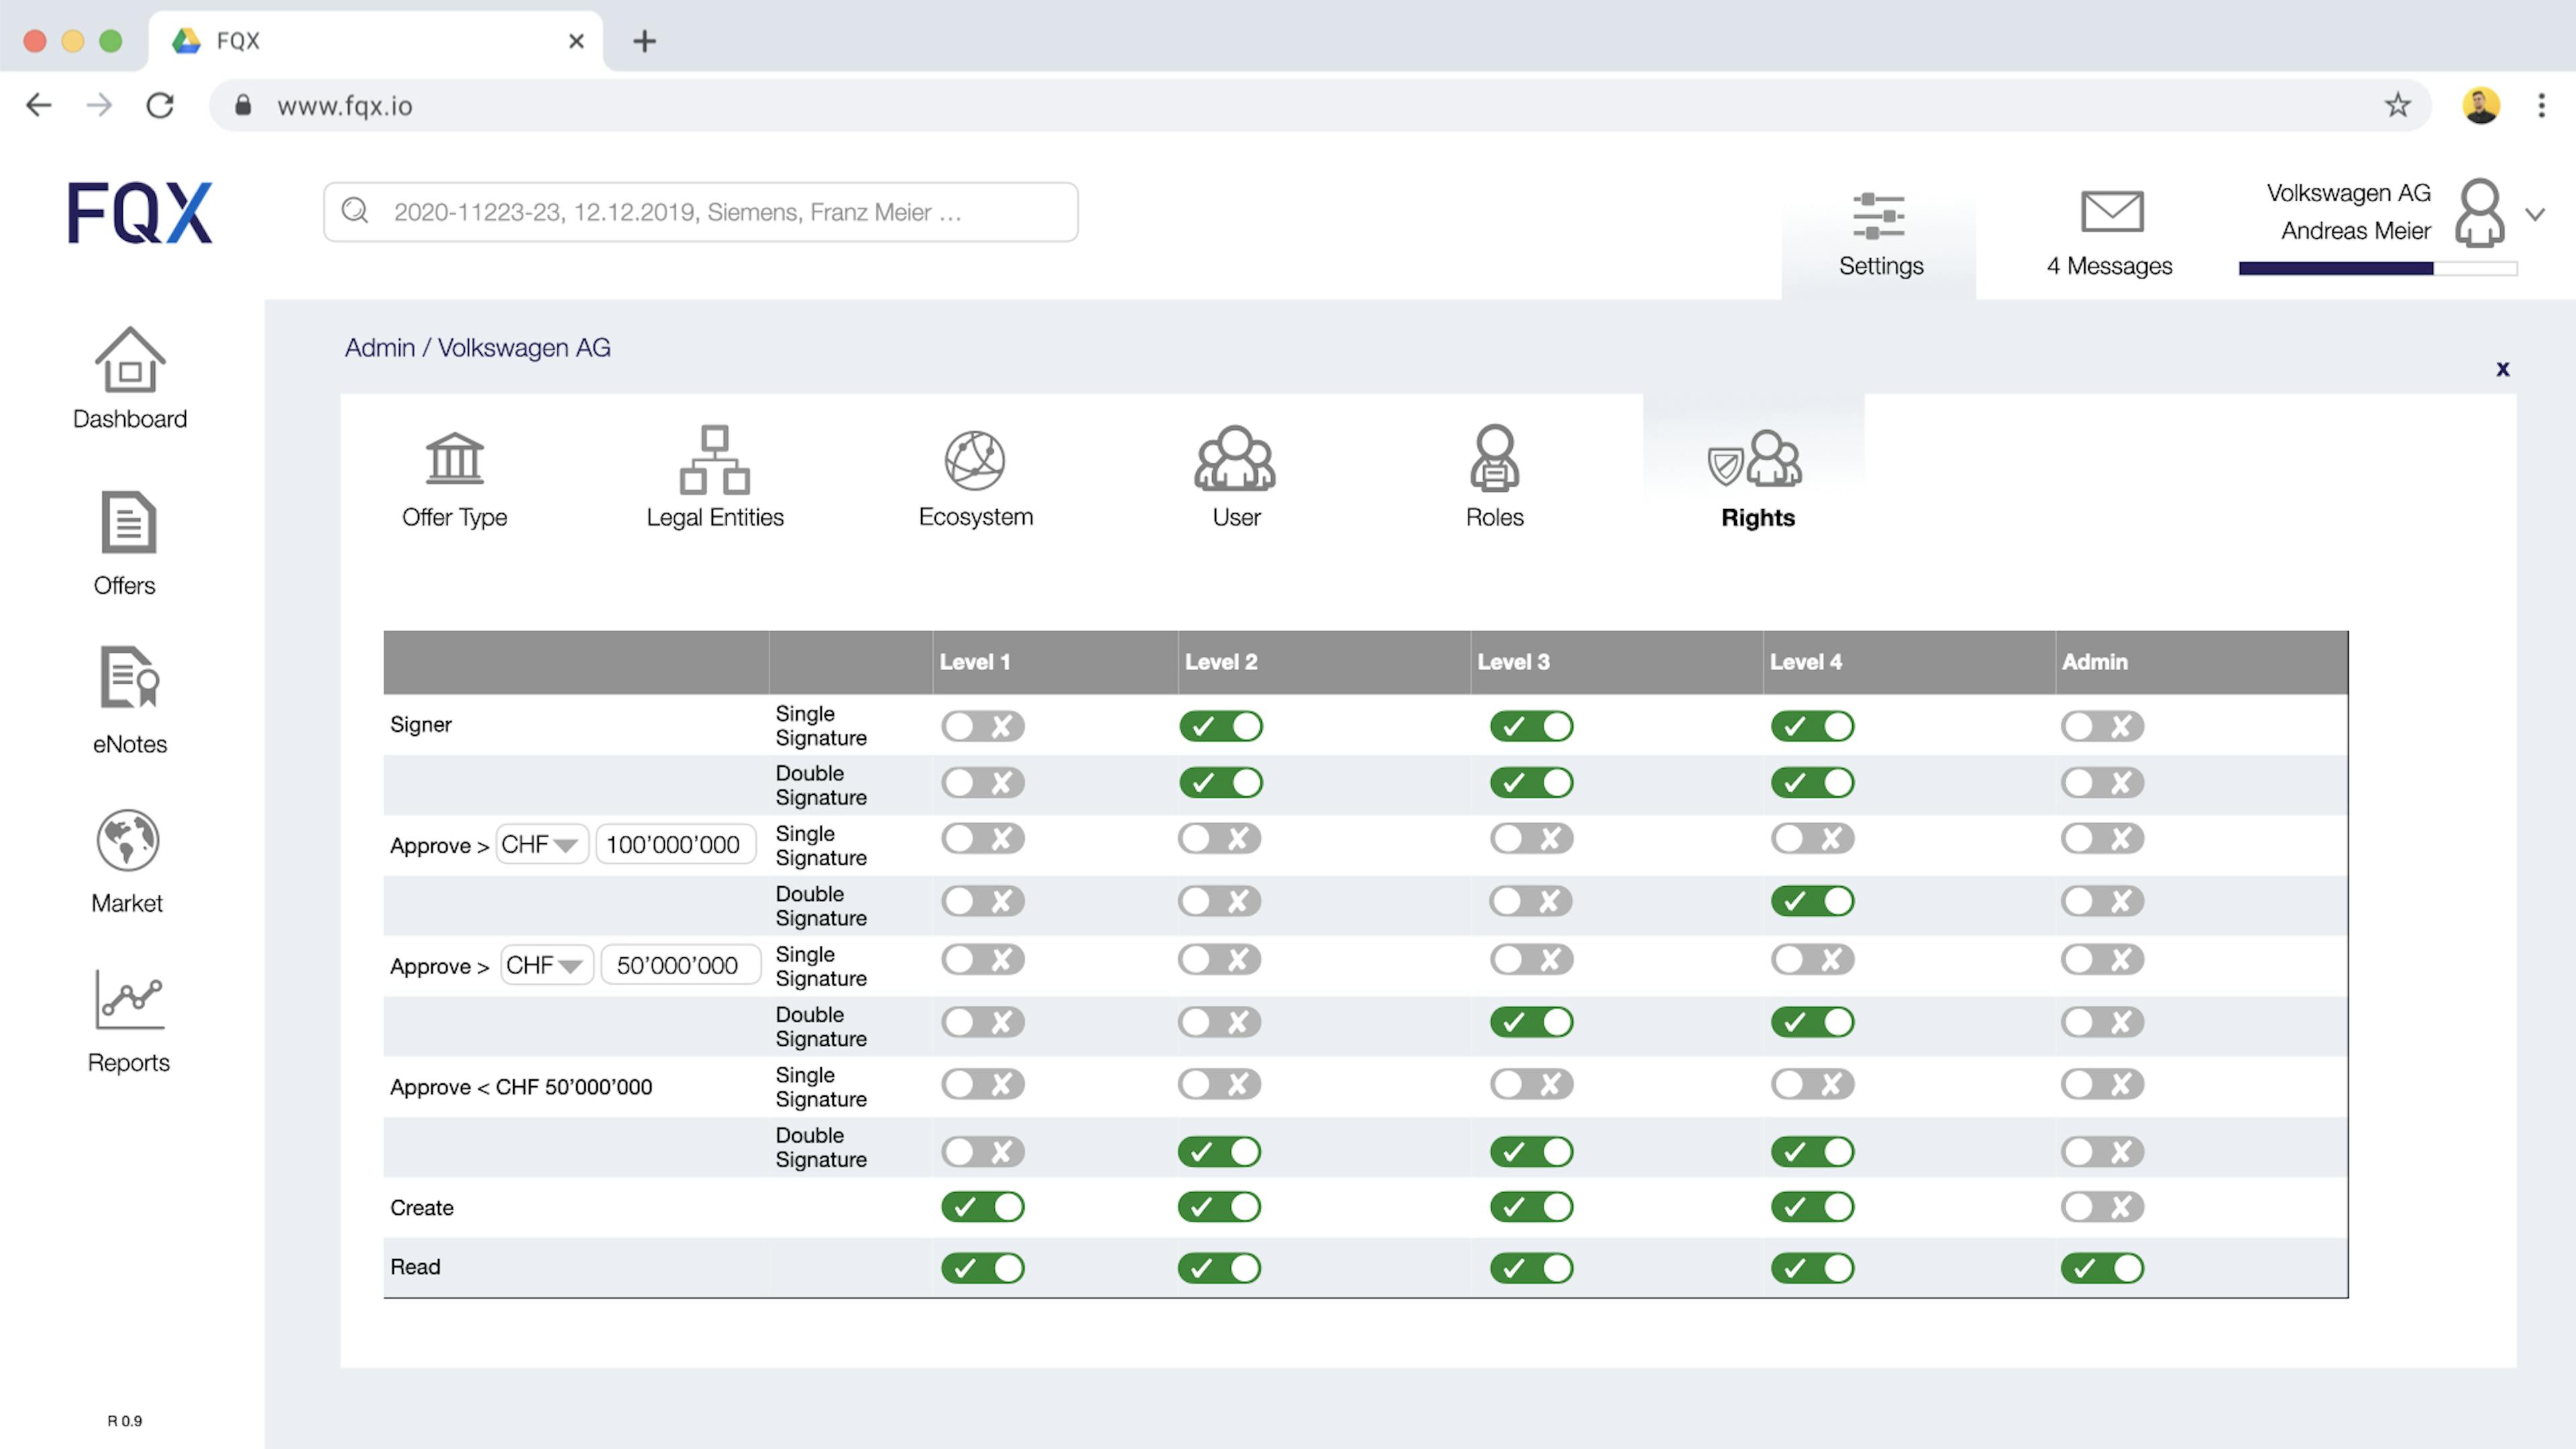Click the Andreas Meier user name
The image size is (2576, 1449).
coord(2355,231)
